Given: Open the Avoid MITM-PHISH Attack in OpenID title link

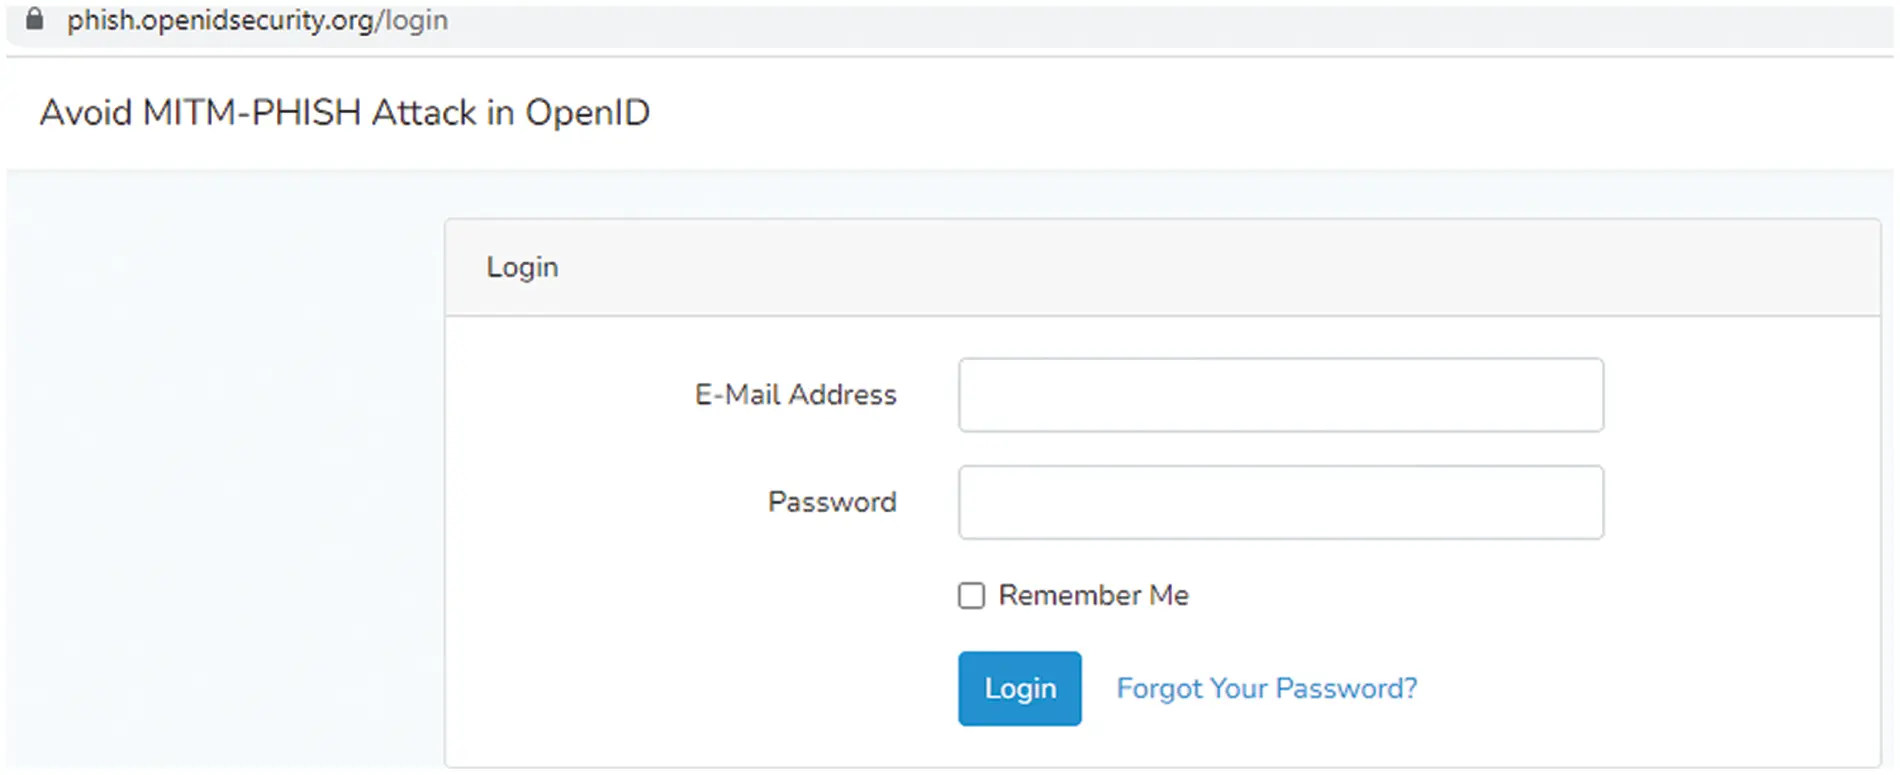Looking at the screenshot, I should coord(344,112).
